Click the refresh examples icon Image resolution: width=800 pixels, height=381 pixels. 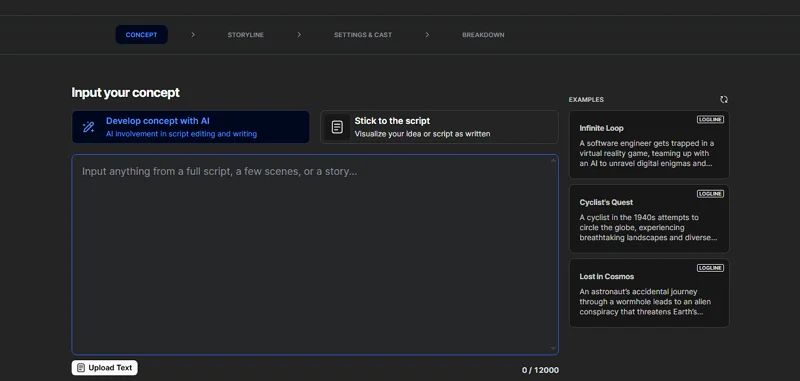(723, 99)
